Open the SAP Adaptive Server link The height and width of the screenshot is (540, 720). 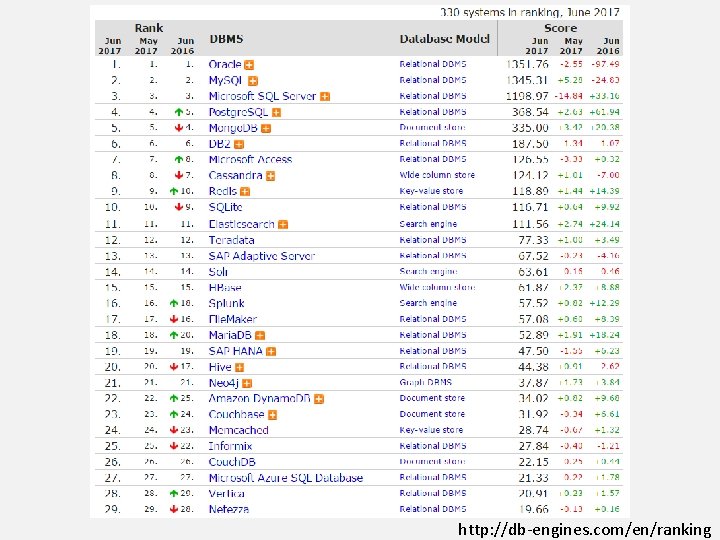click(x=262, y=256)
